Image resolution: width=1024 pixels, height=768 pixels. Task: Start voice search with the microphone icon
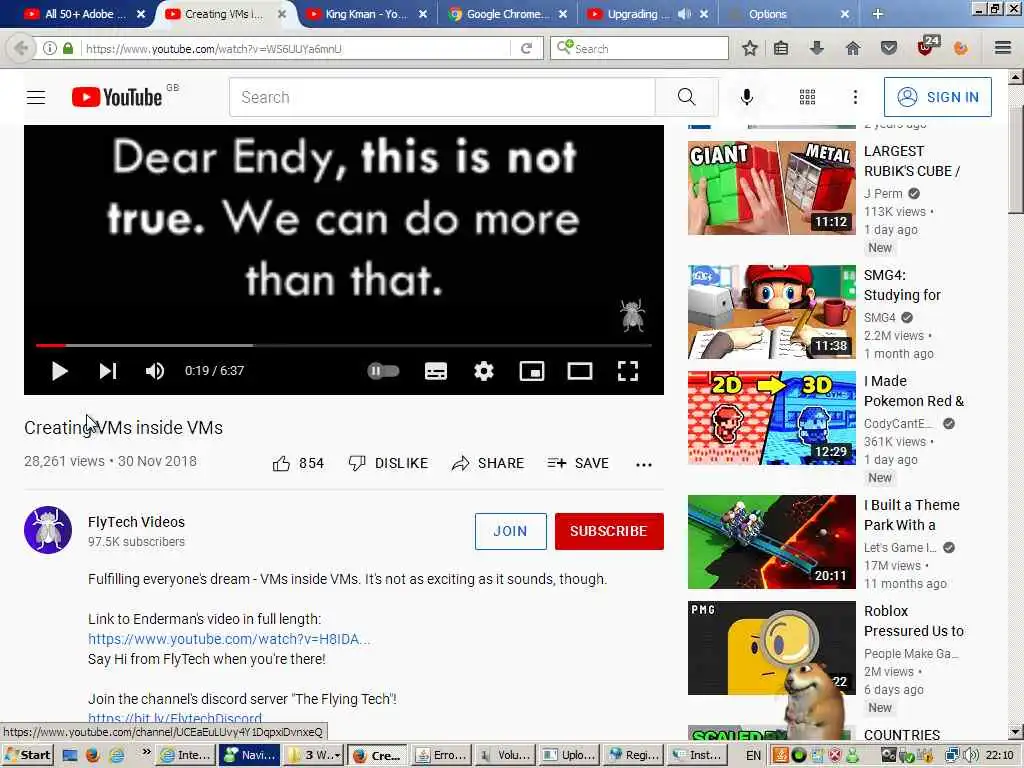[746, 97]
